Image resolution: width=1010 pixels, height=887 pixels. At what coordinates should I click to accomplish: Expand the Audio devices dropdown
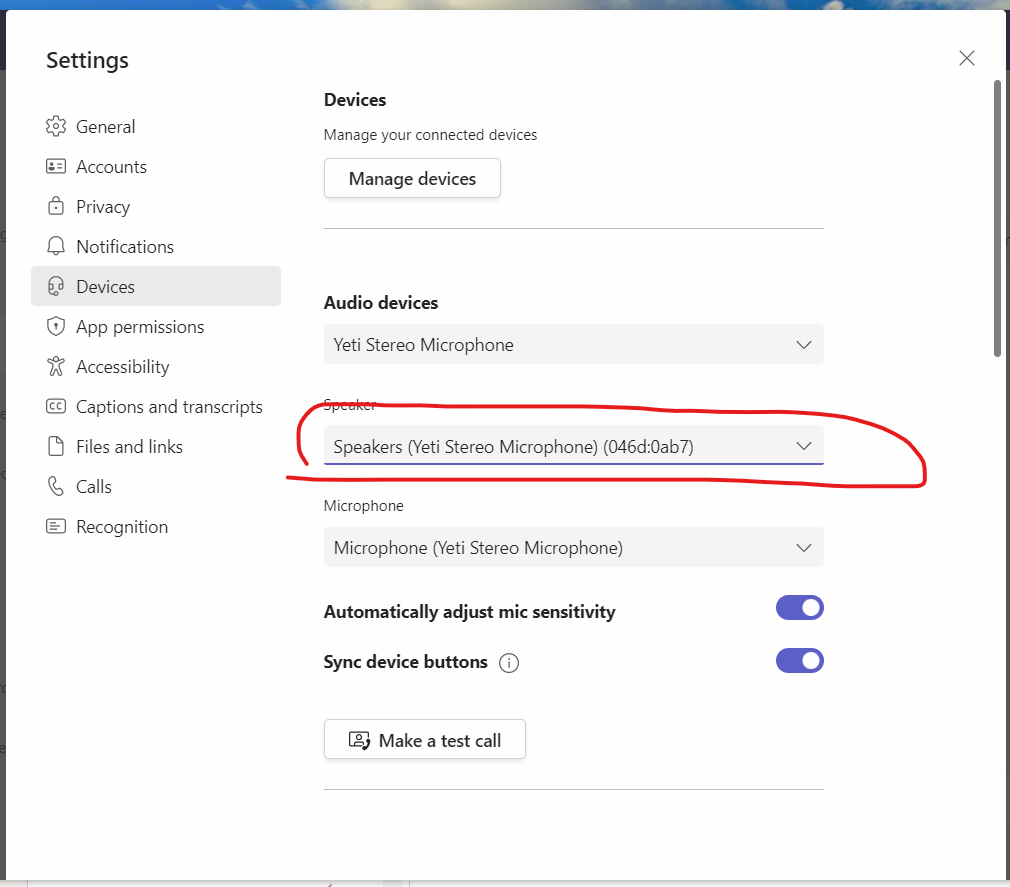pos(573,345)
